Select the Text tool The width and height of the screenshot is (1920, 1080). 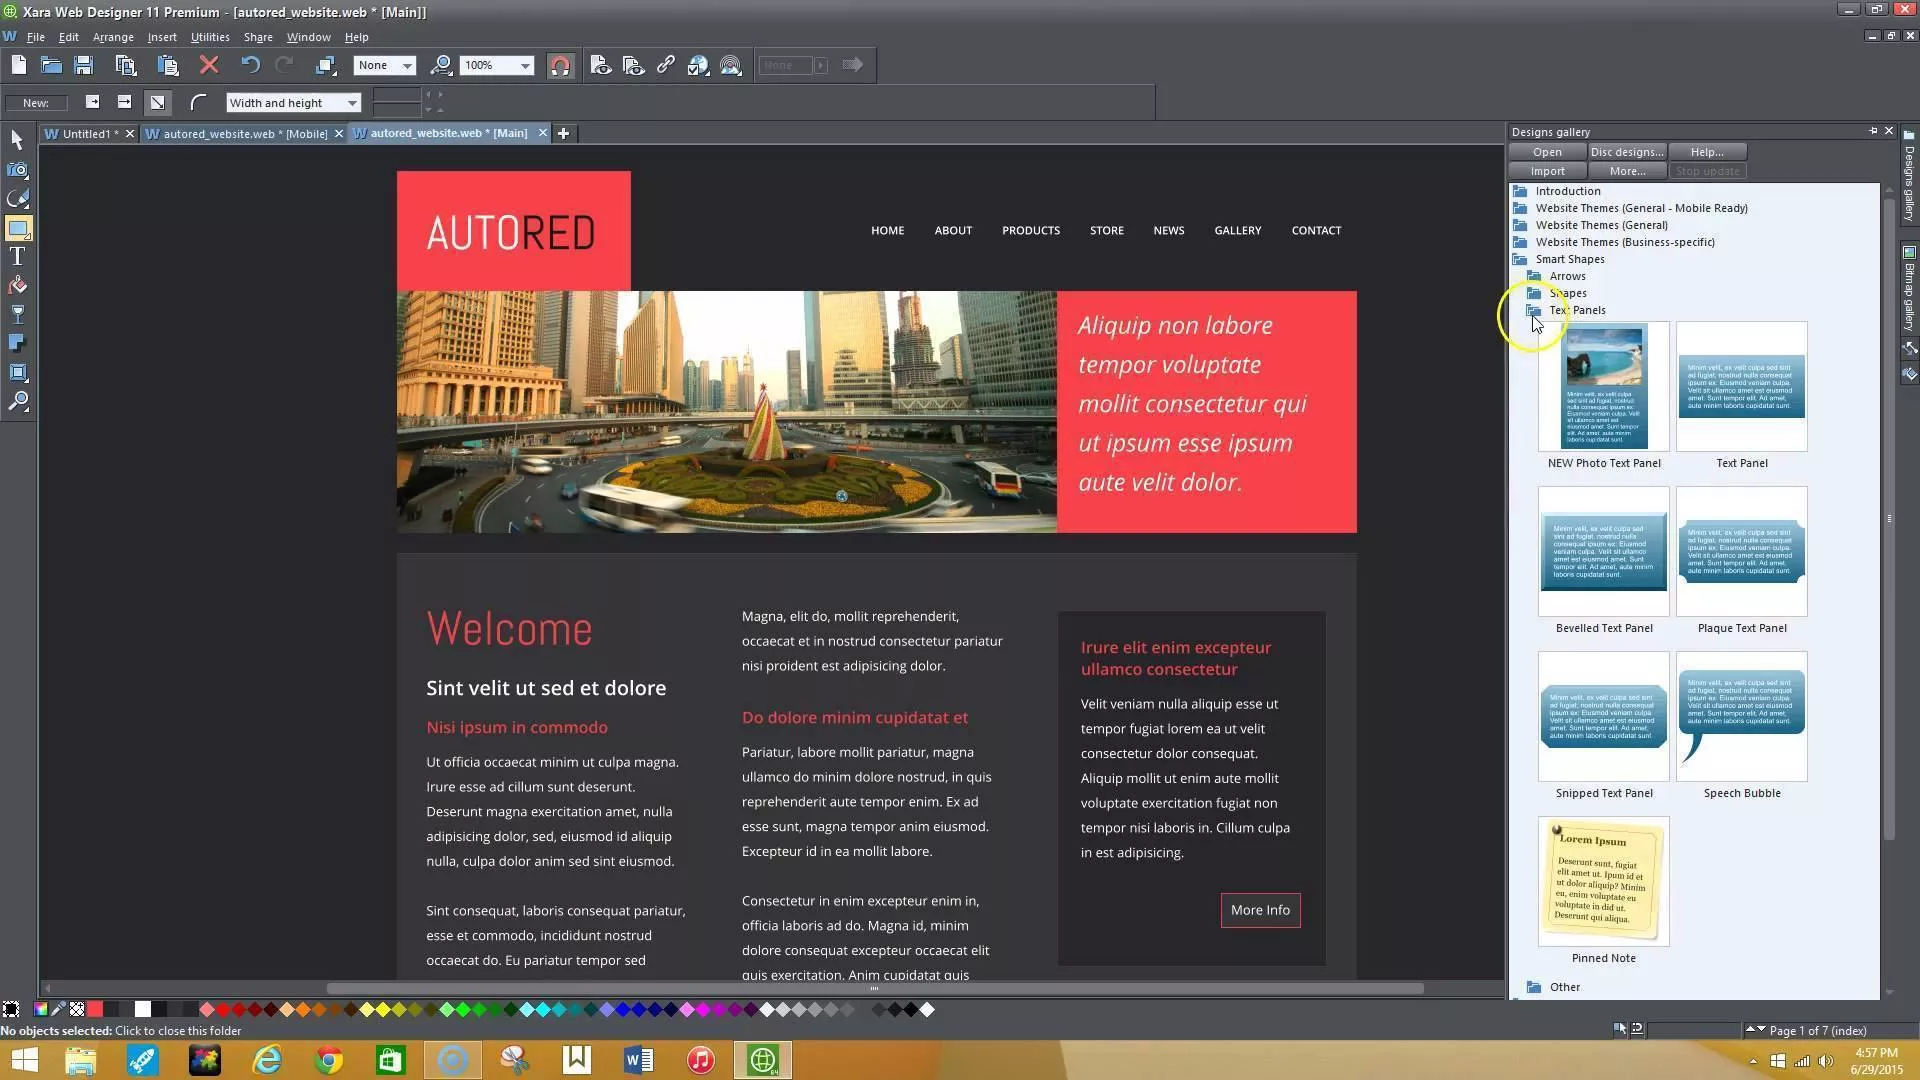(17, 257)
